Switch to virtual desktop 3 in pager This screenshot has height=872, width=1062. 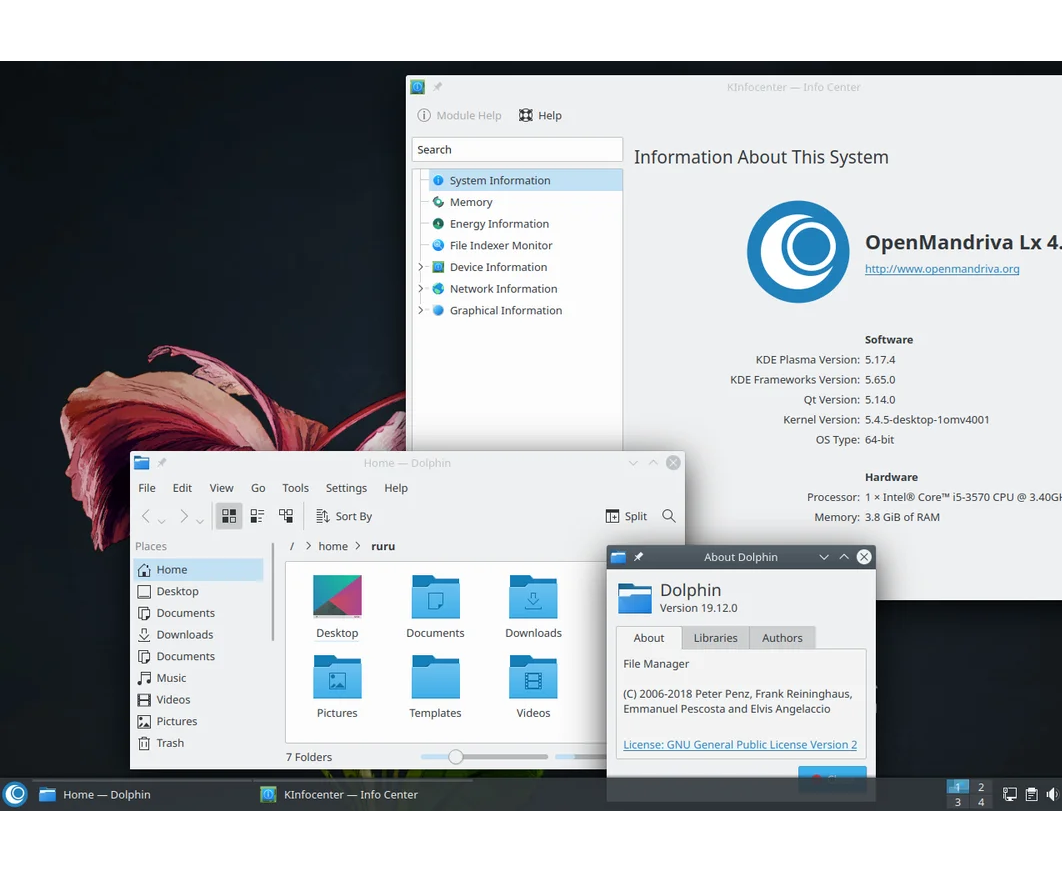[x=958, y=802]
